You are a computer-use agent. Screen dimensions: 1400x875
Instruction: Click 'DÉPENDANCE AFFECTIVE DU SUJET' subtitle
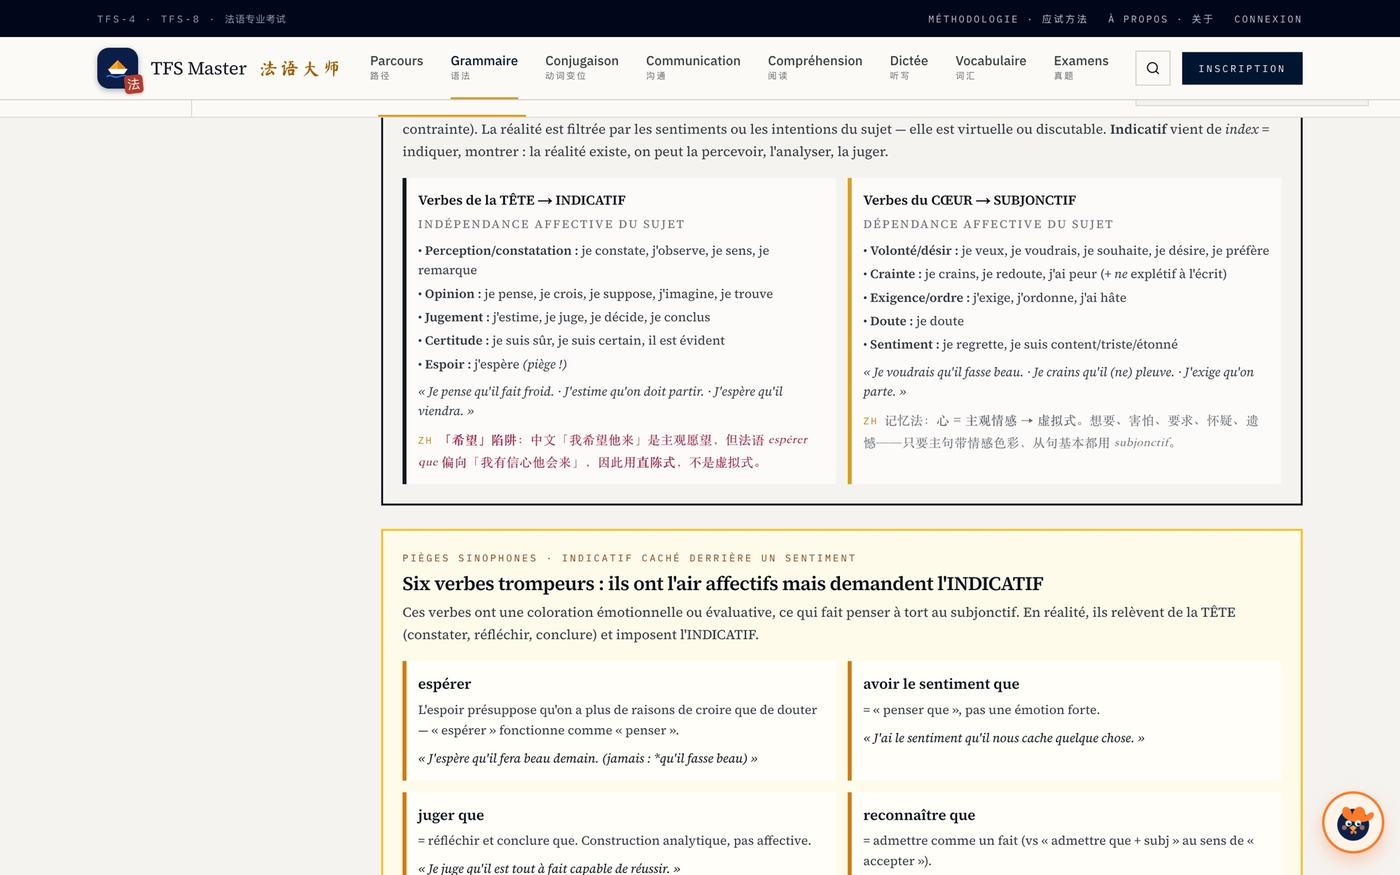point(988,224)
